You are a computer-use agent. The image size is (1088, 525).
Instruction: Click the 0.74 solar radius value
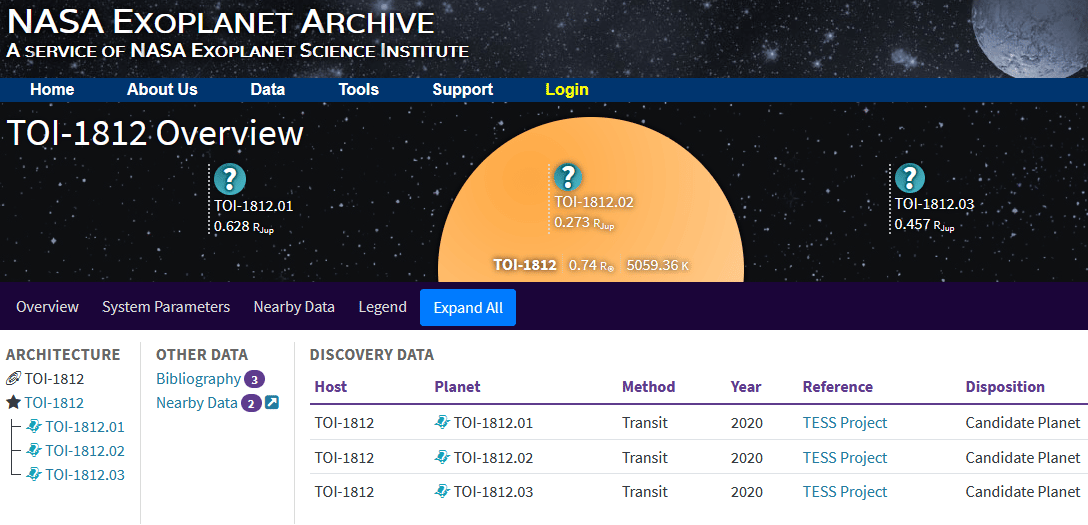pyautogui.click(x=591, y=265)
